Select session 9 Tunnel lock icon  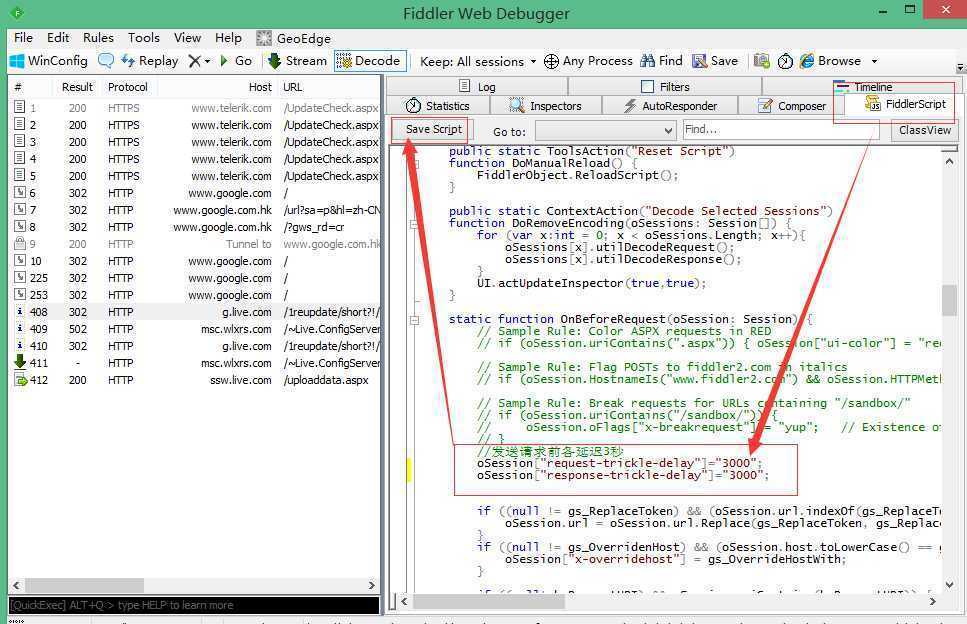click(x=20, y=244)
